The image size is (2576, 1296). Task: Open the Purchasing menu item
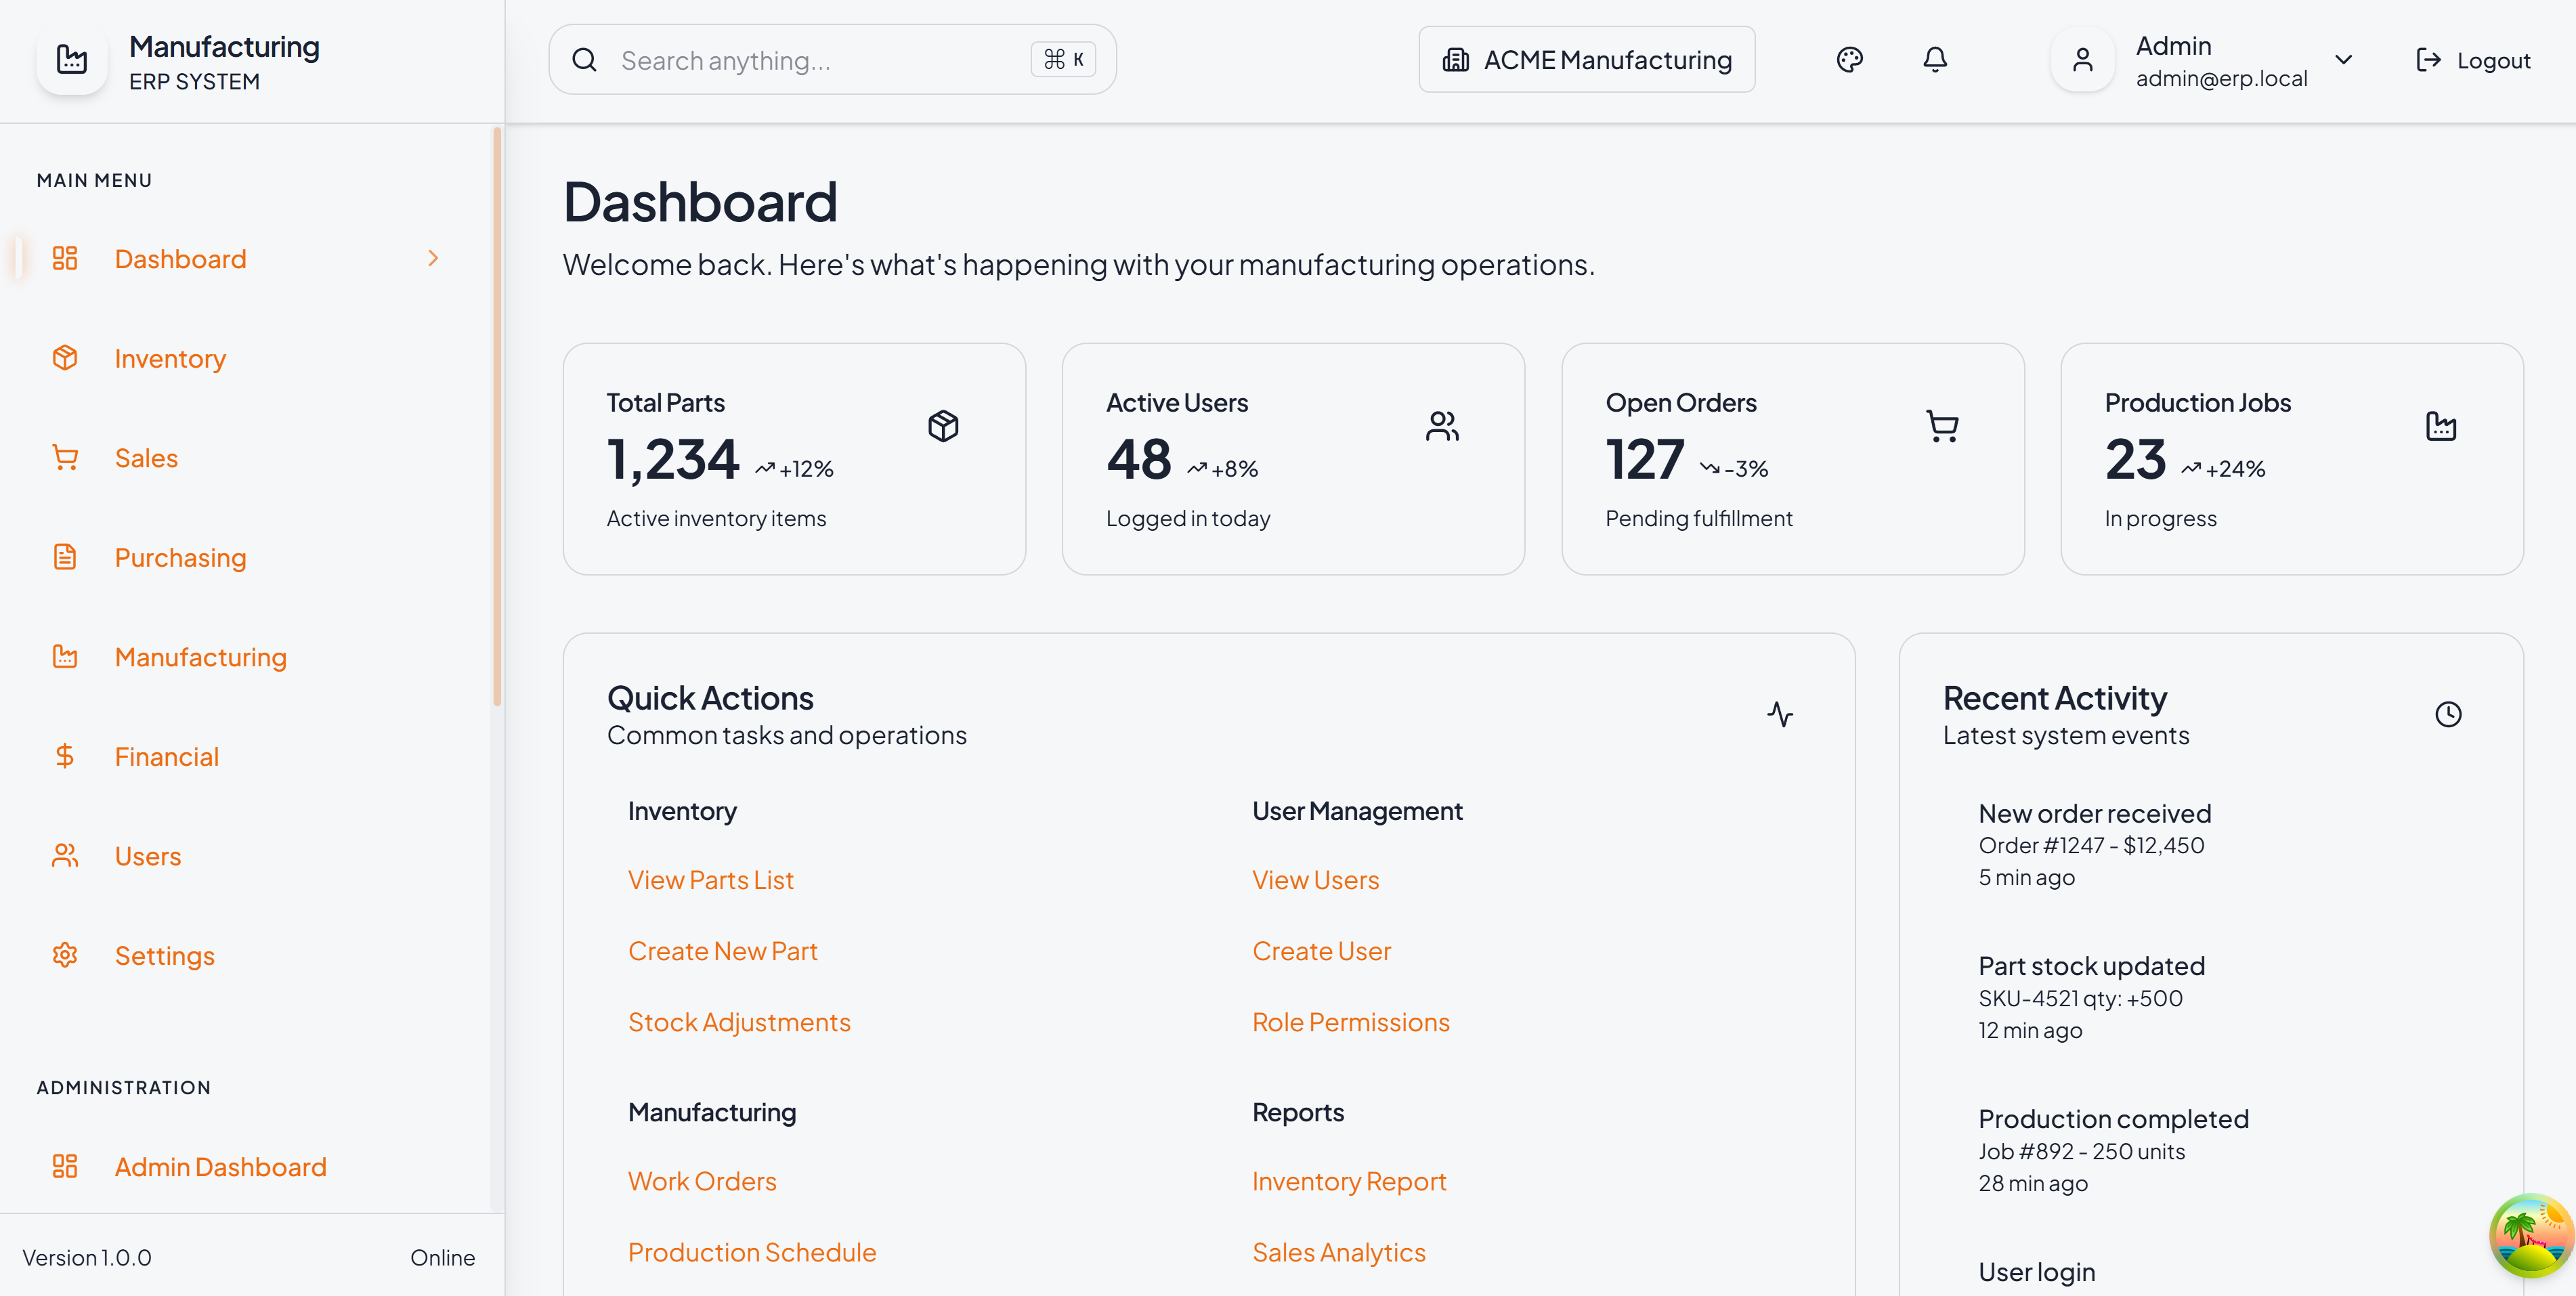180,557
